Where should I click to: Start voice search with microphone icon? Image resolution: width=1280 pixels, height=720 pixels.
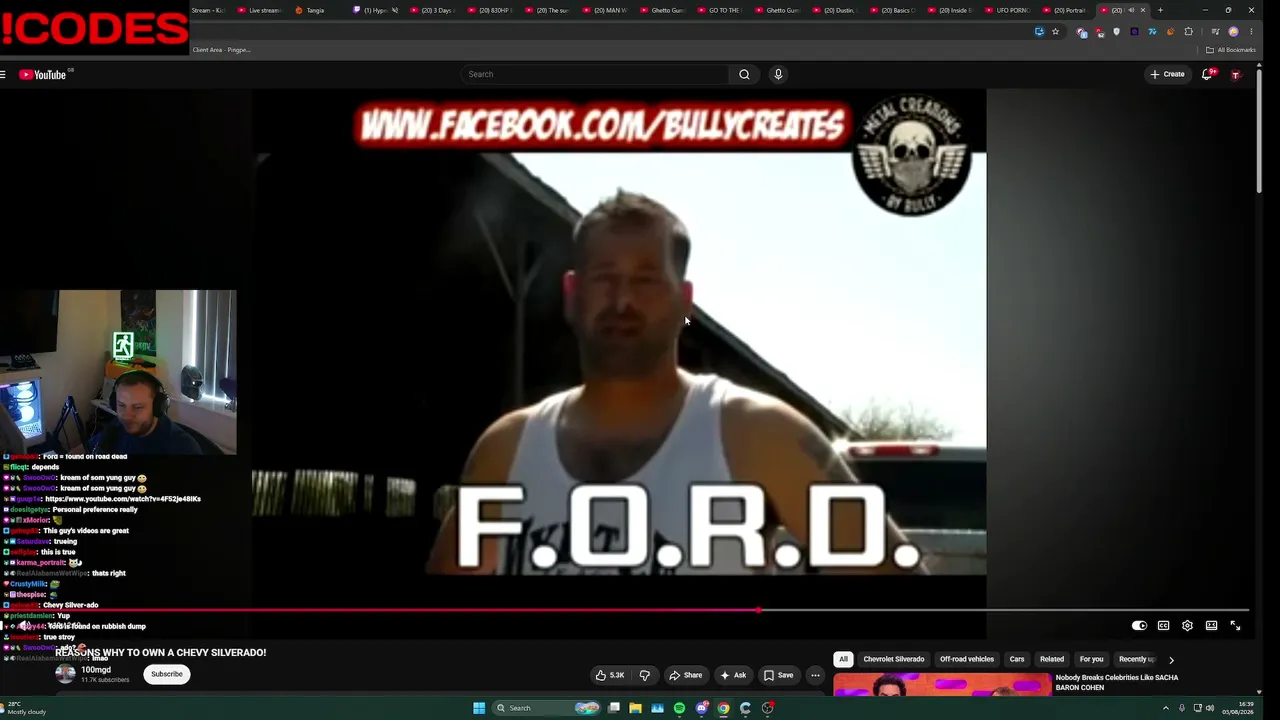point(778,74)
